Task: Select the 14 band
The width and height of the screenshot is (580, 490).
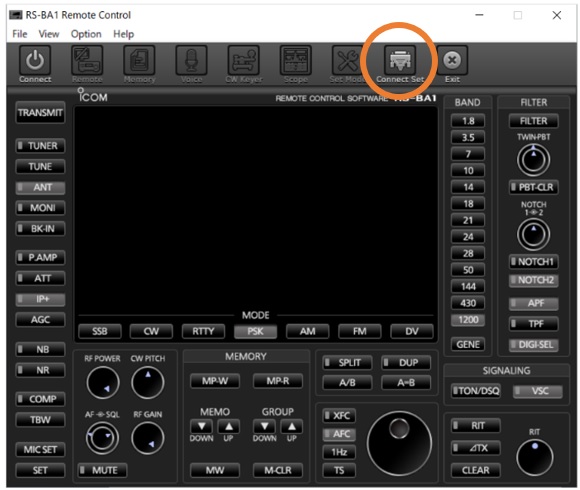Action: pos(468,187)
